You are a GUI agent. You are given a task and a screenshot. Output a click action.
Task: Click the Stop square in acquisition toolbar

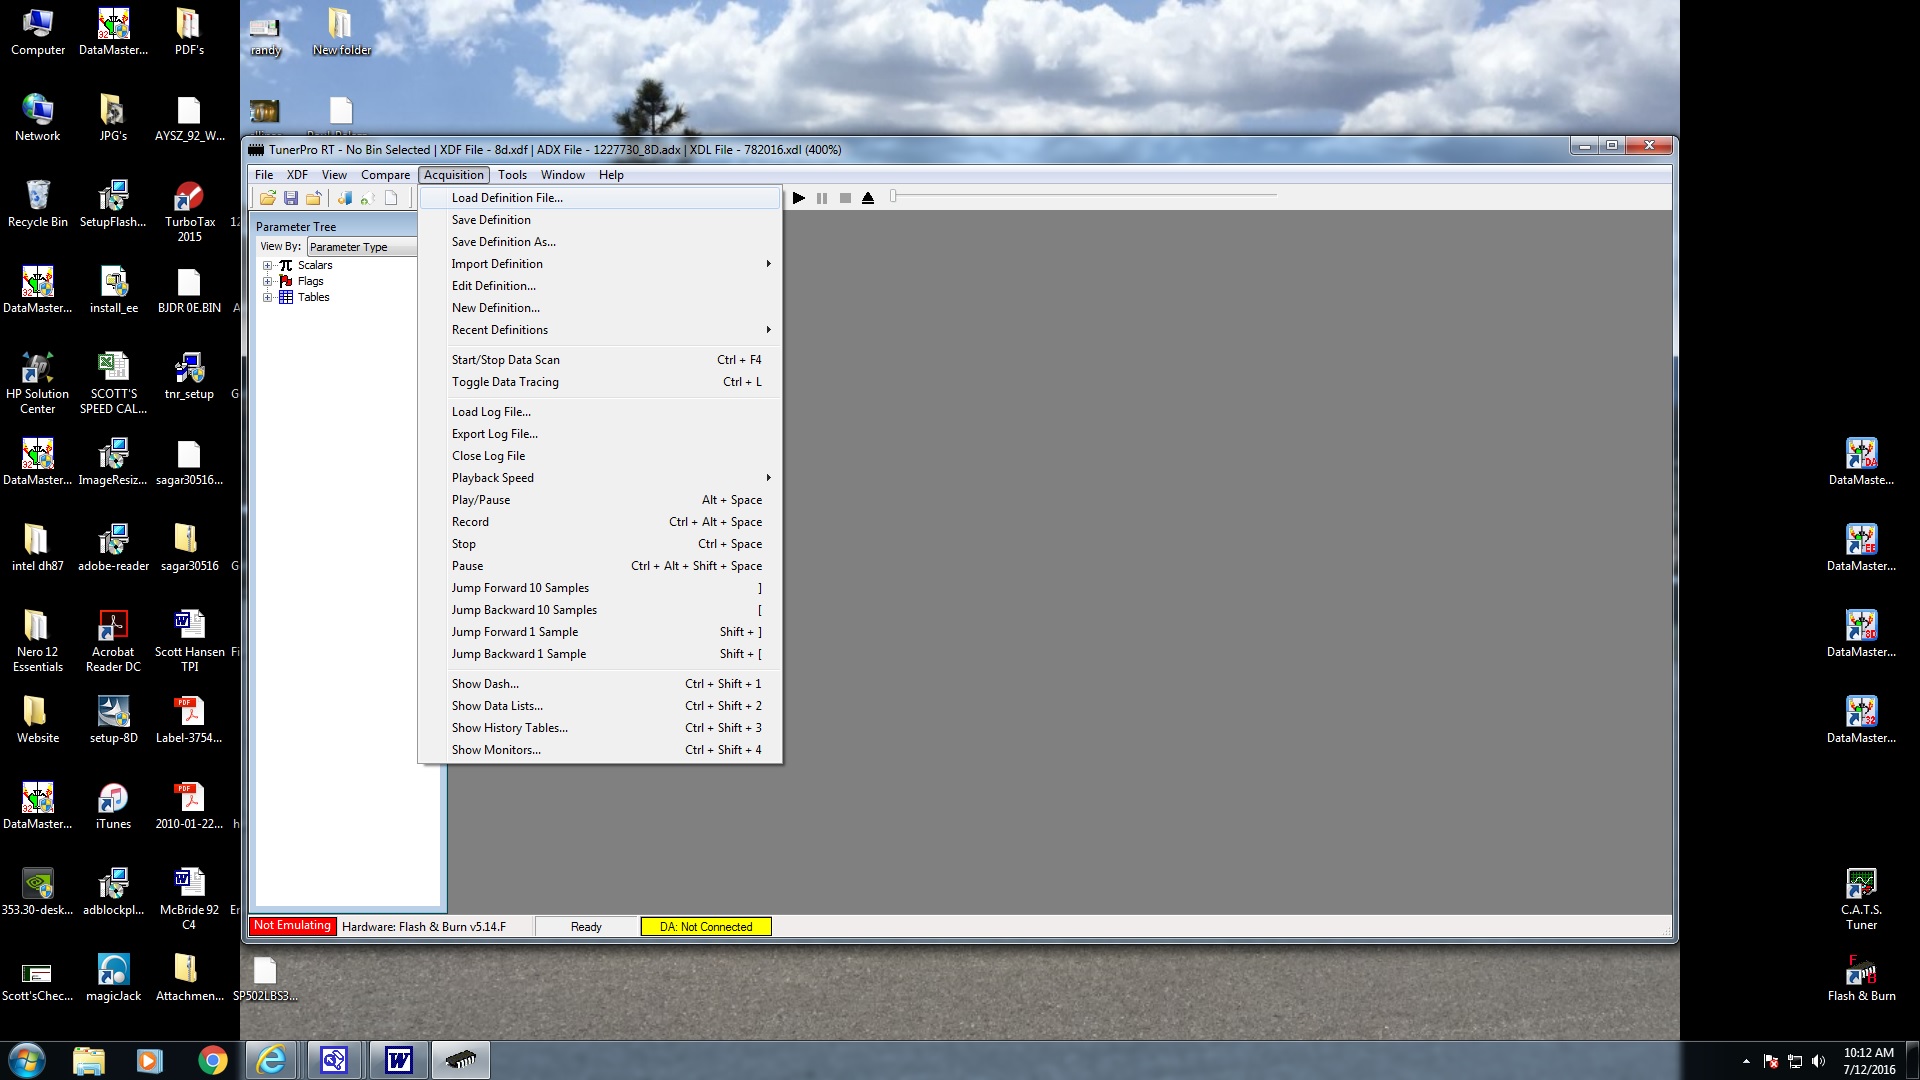(x=845, y=198)
